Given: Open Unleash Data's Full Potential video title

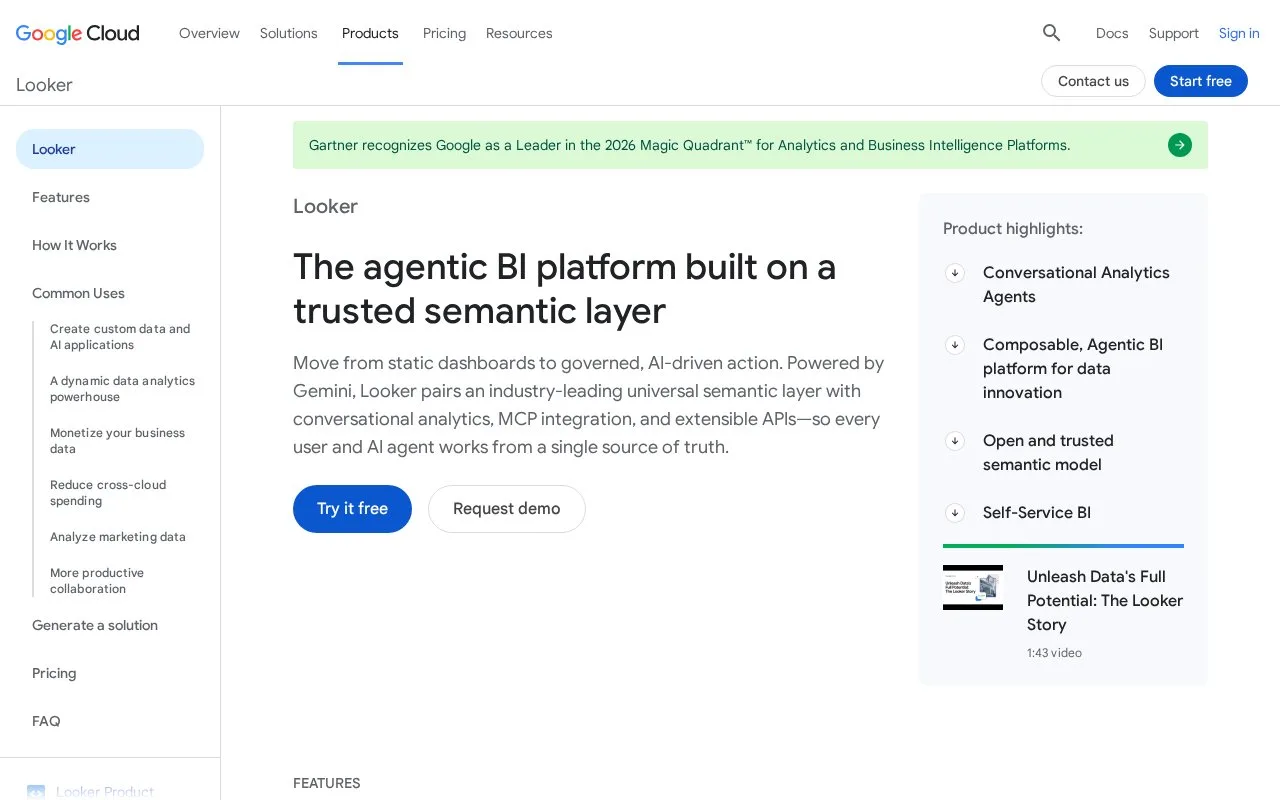Looking at the screenshot, I should pos(1105,600).
